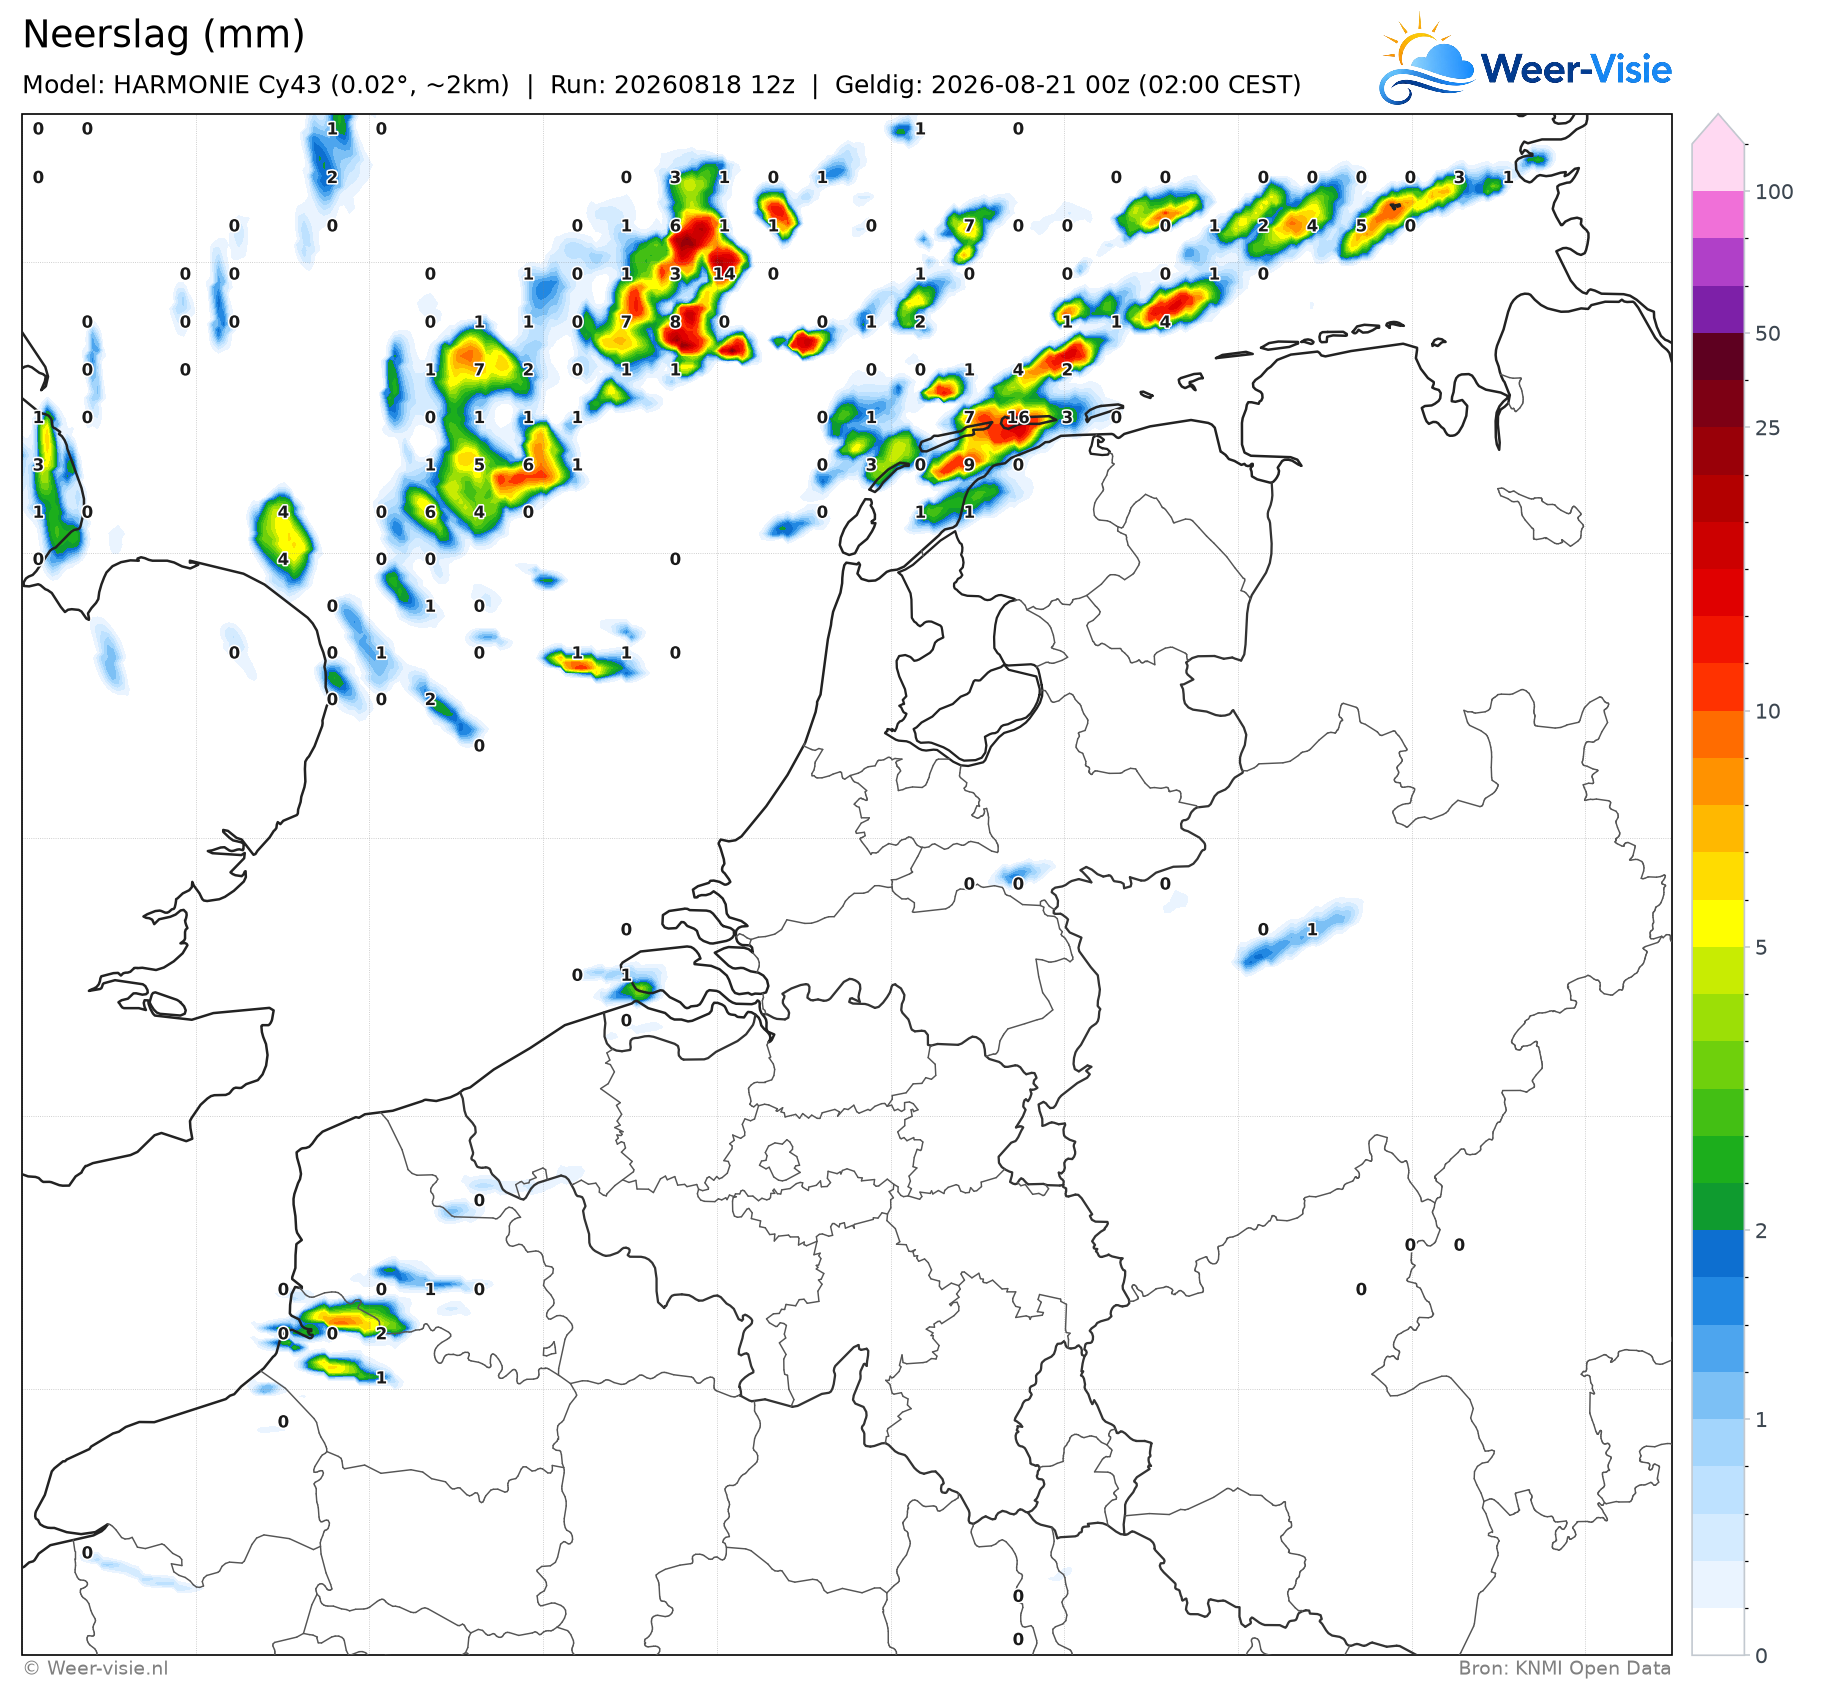Select the purple color band near 50
This screenshot has height=1681, width=1824.
pos(1718,310)
